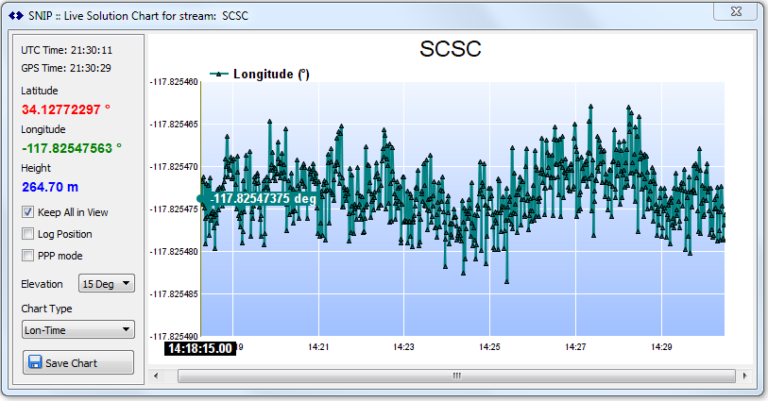This screenshot has width=768, height=401.
Task: Click the 14:18:15.00 time cursor label
Action: pyautogui.click(x=199, y=348)
